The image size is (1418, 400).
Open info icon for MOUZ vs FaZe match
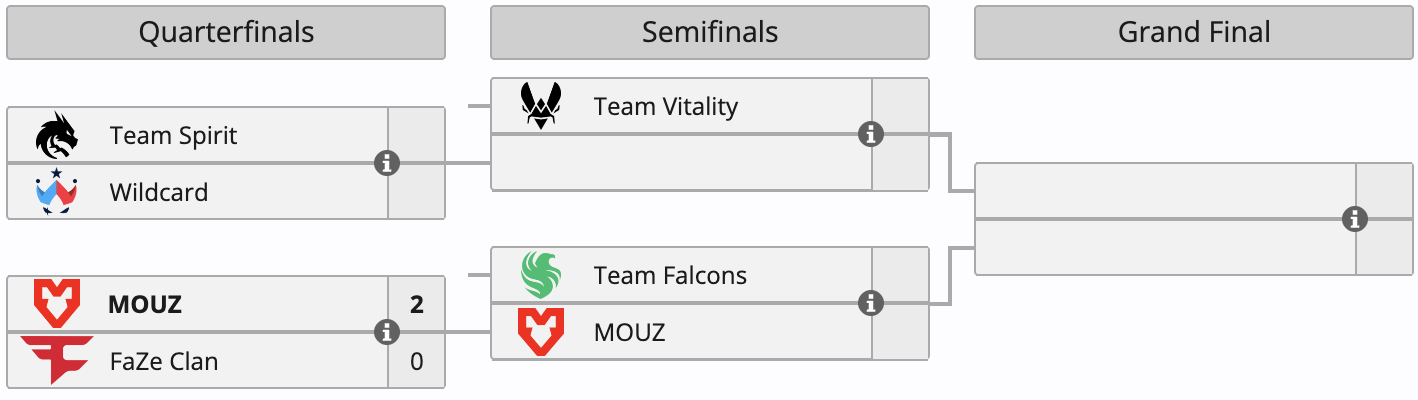click(387, 332)
